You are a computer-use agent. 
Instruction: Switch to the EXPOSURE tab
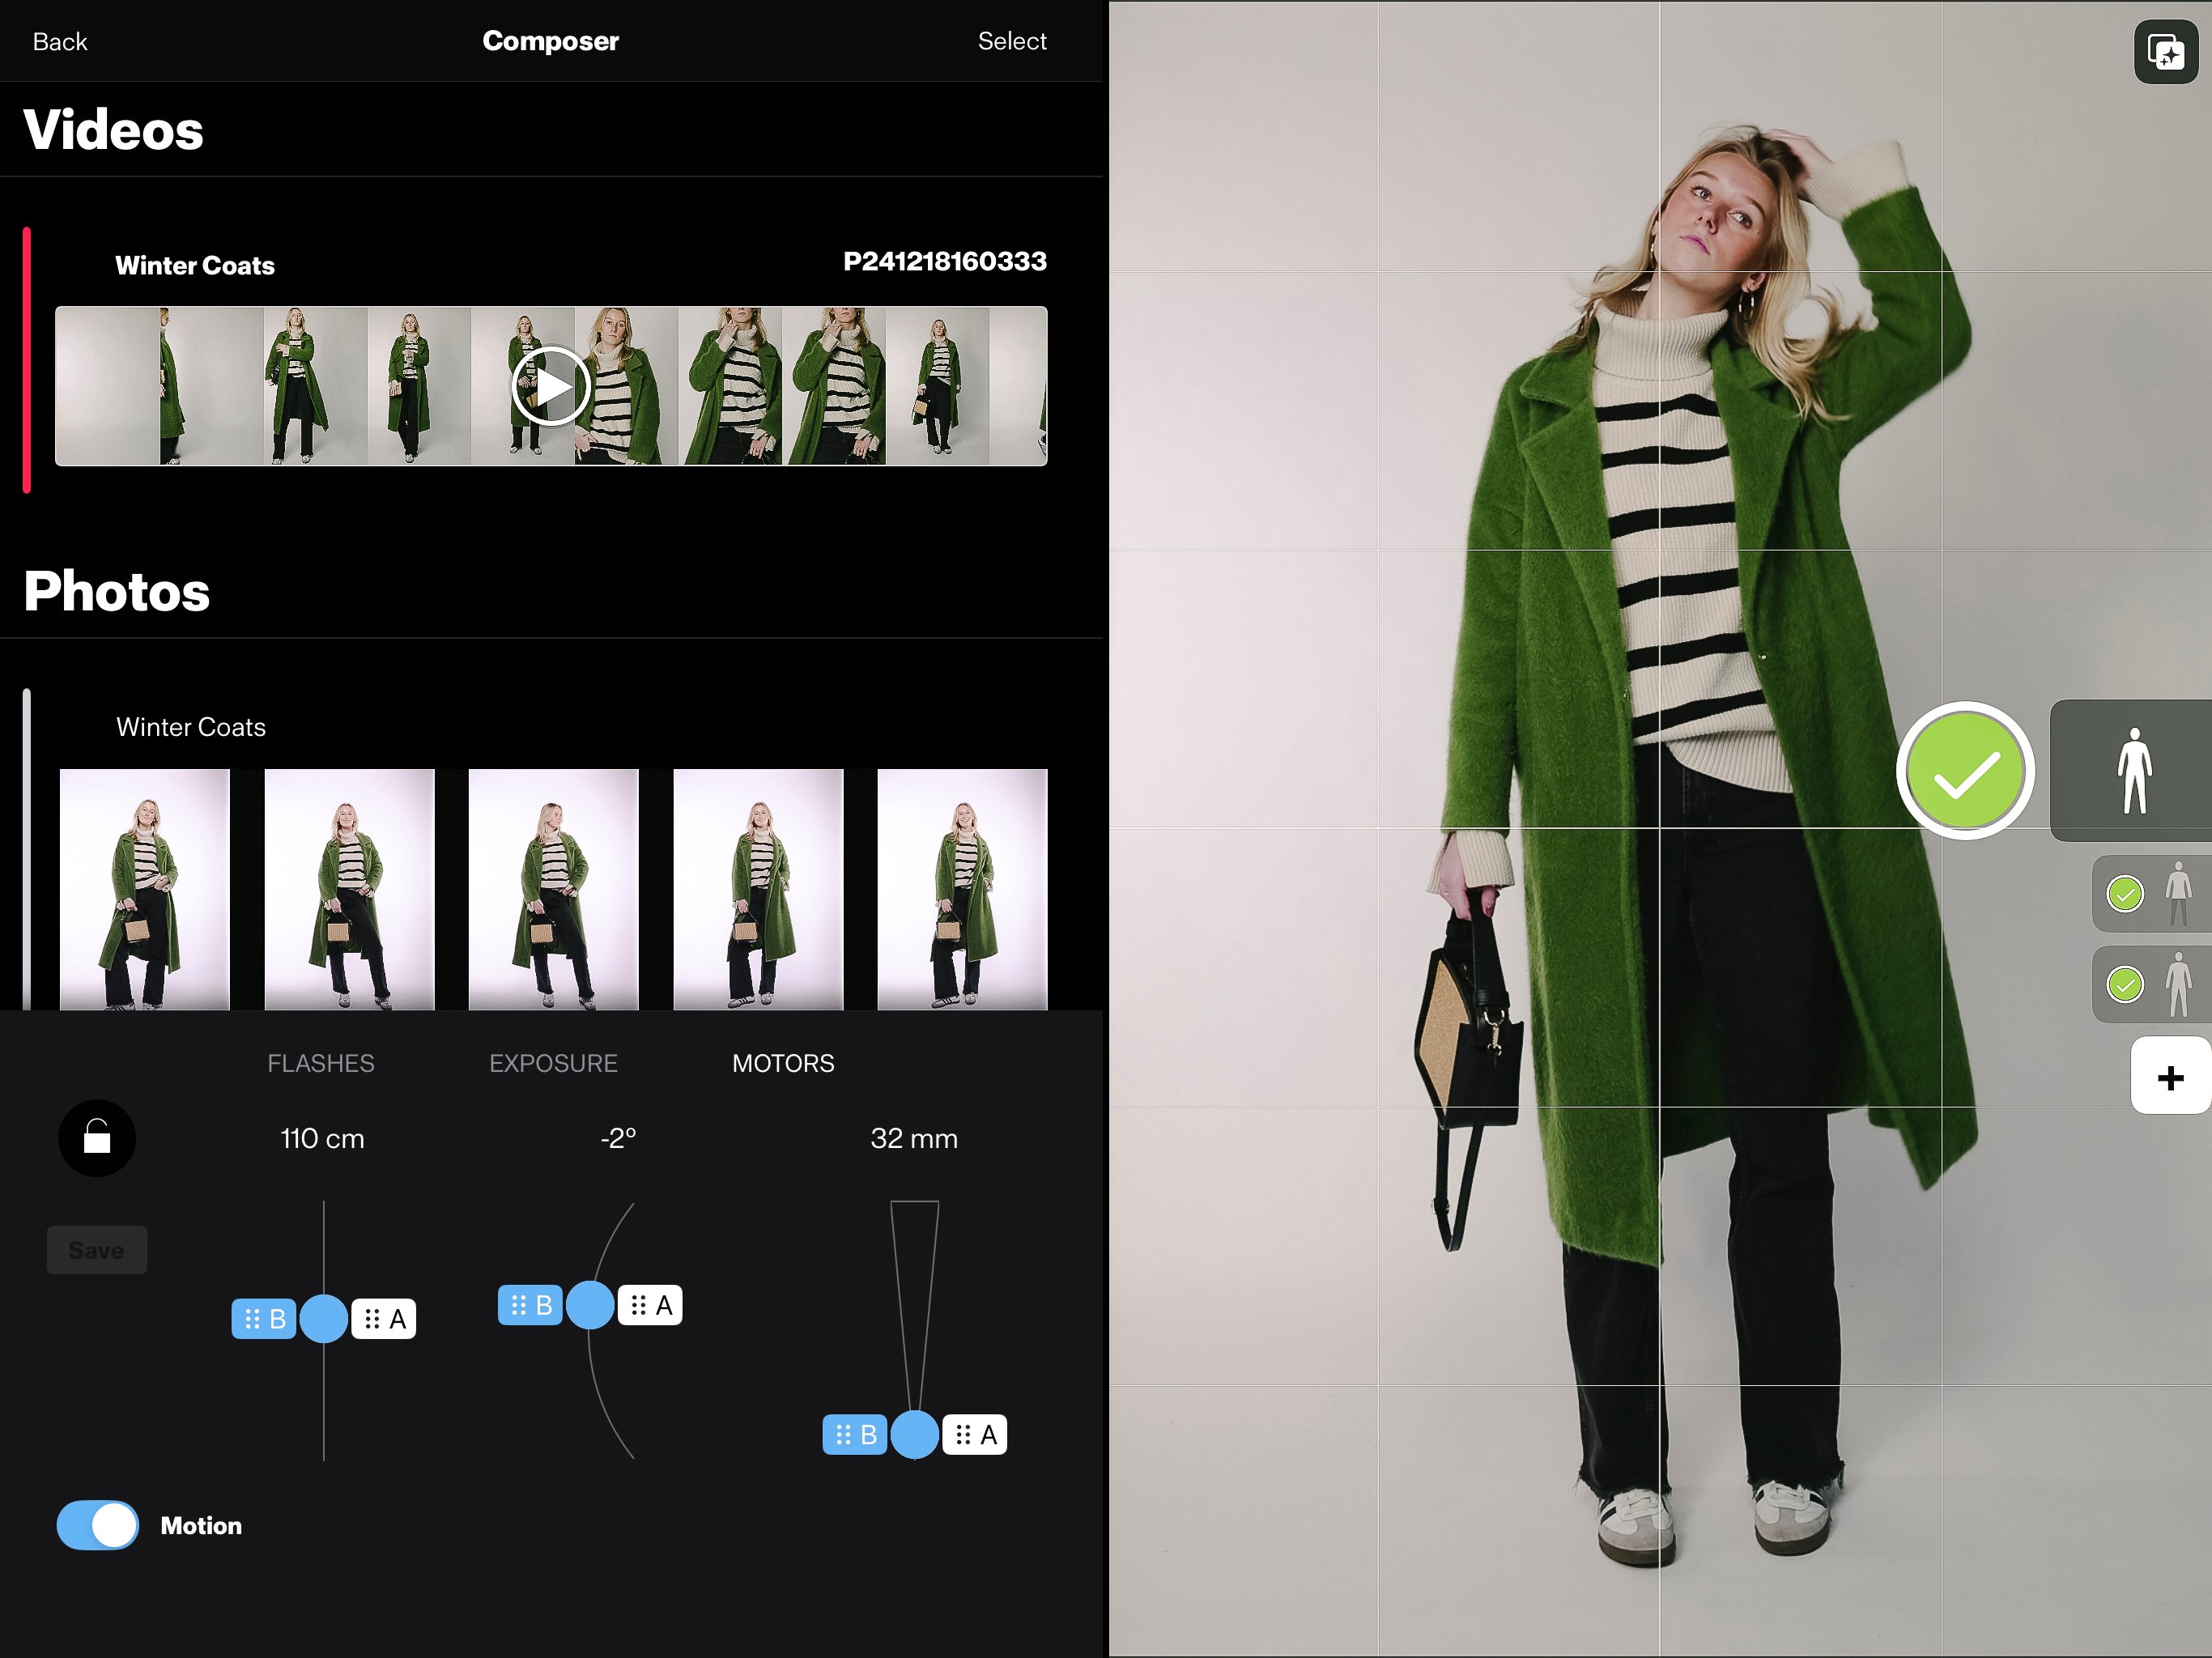coord(553,1063)
